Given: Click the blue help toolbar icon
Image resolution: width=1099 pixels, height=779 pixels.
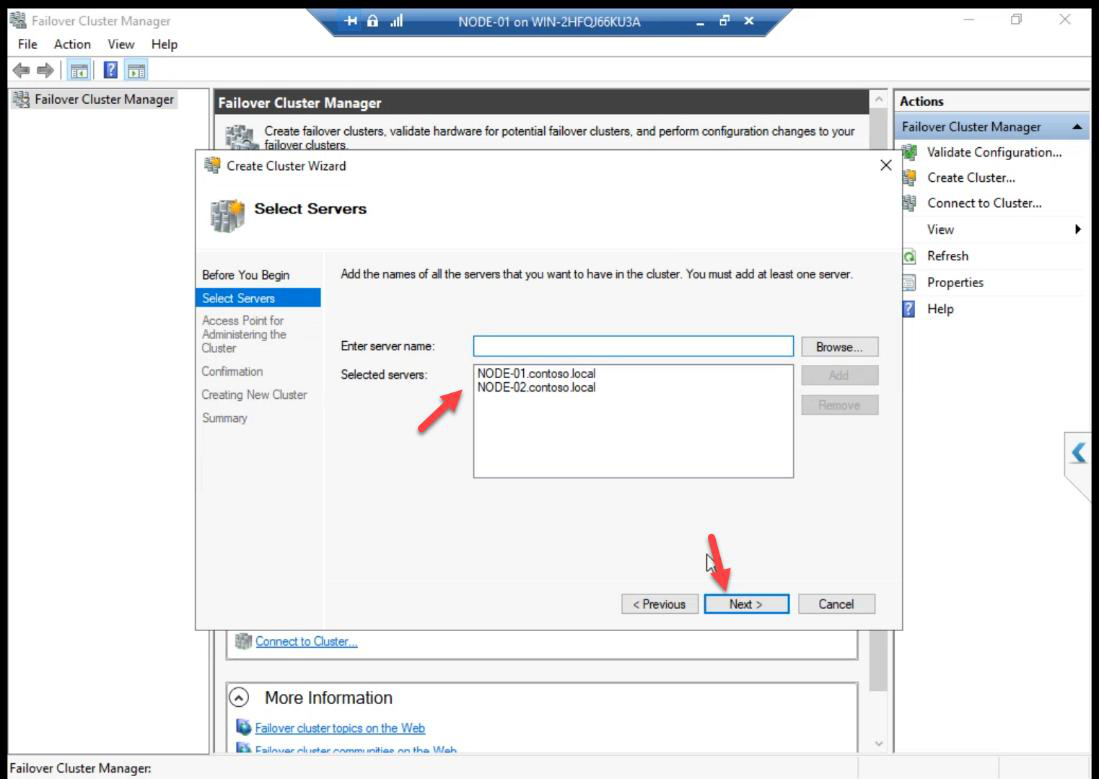Looking at the screenshot, I should [x=110, y=70].
